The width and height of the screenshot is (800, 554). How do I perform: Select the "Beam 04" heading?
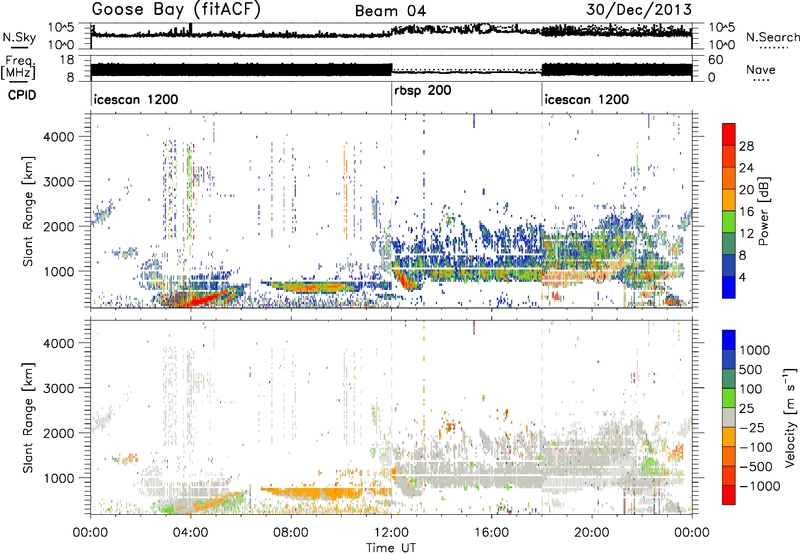coord(390,11)
